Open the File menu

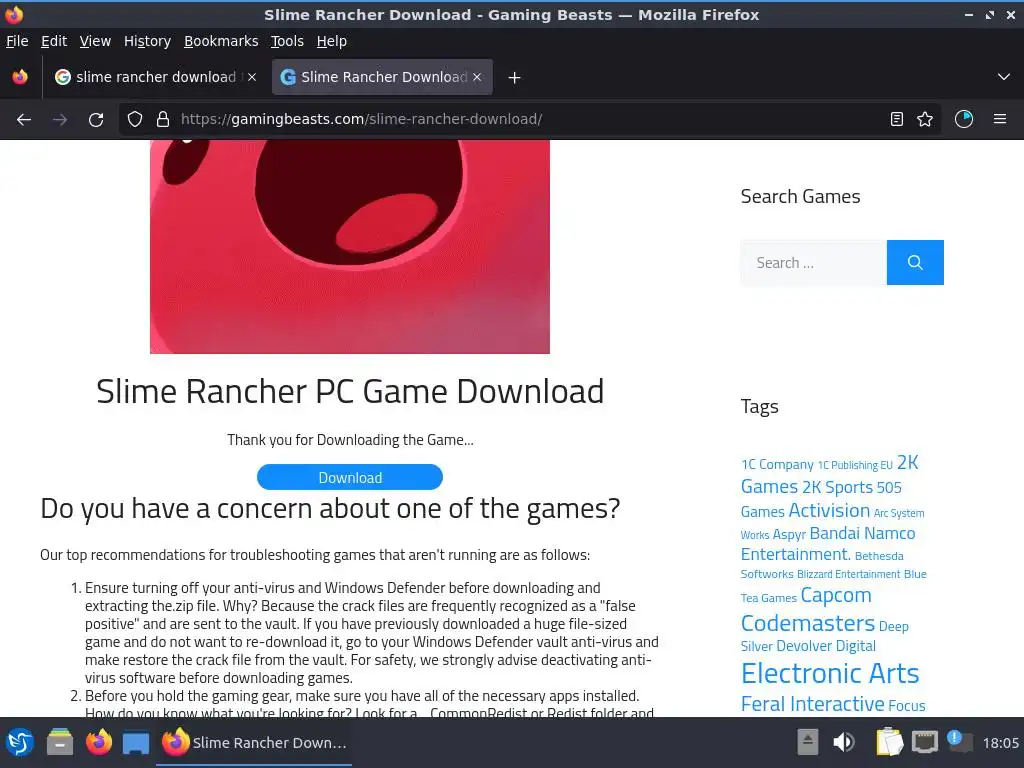click(17, 41)
